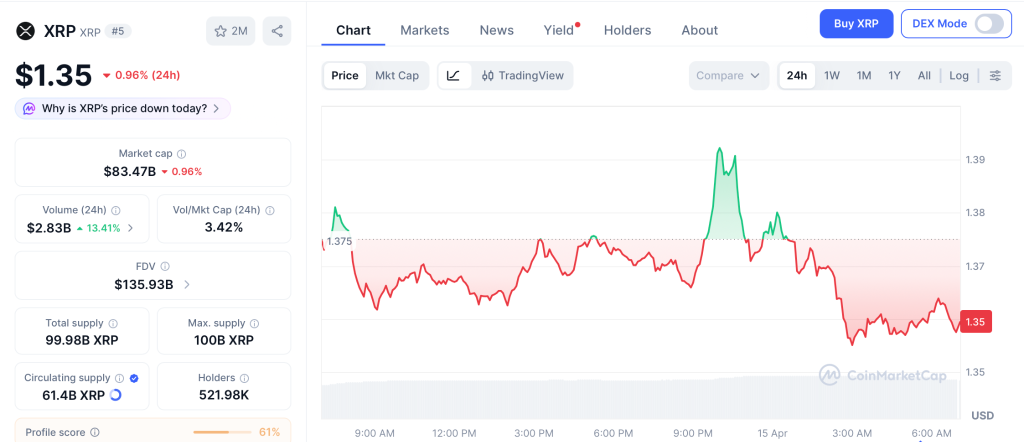Open TradingView chart mode

pos(522,76)
